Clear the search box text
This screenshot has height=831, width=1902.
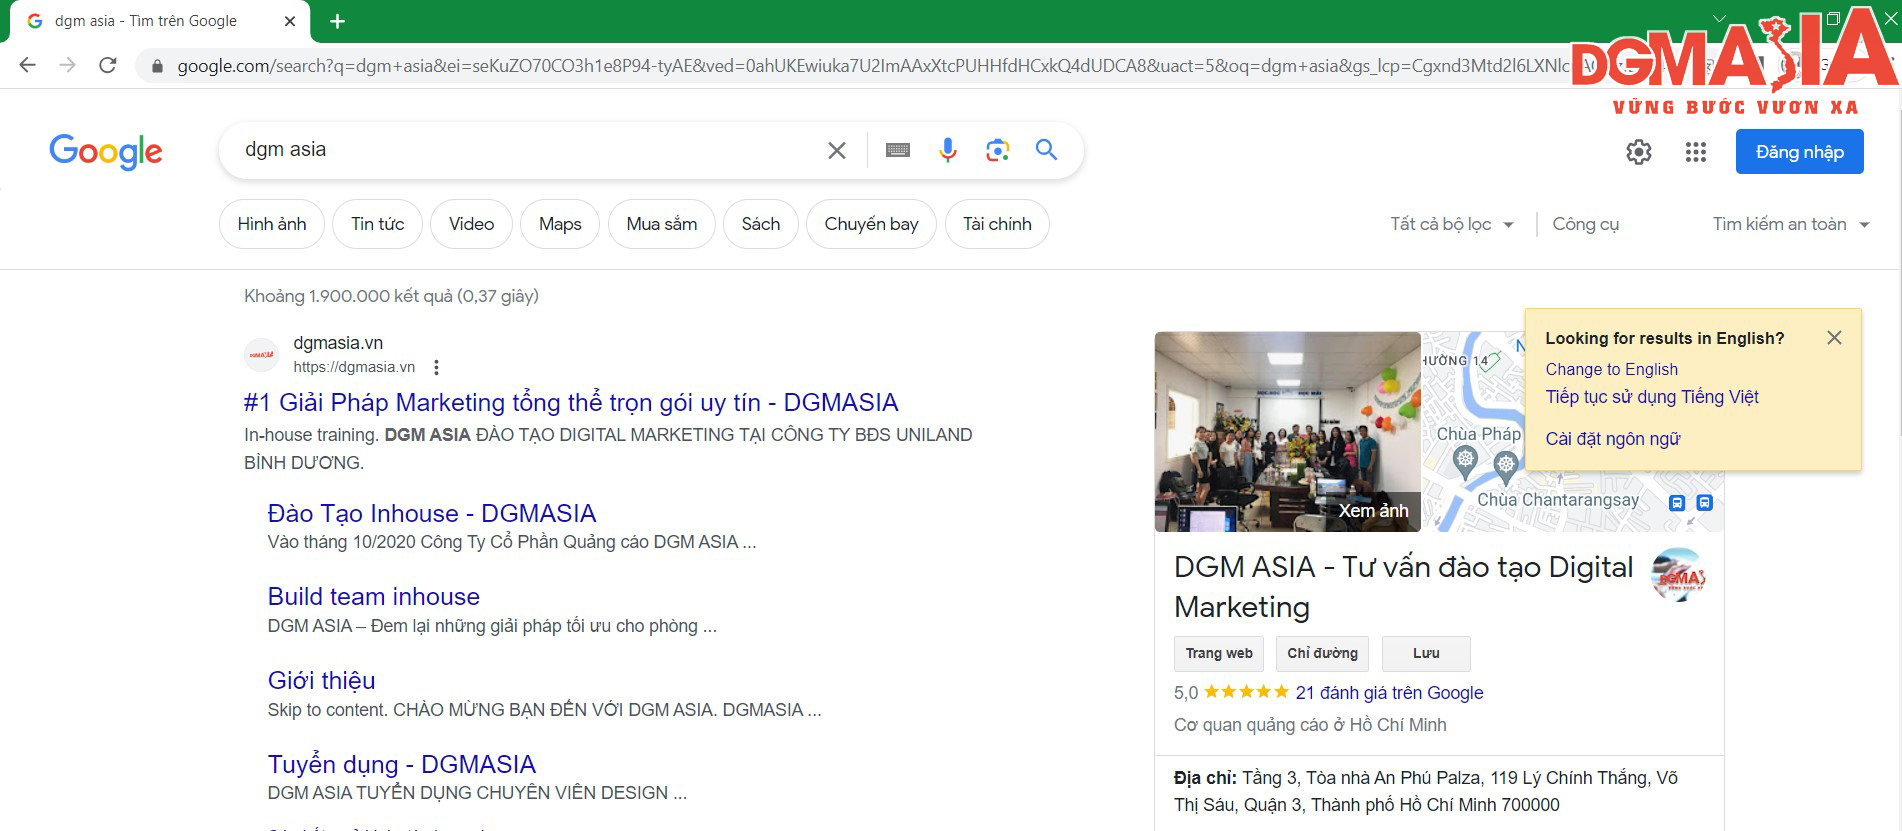click(x=837, y=150)
